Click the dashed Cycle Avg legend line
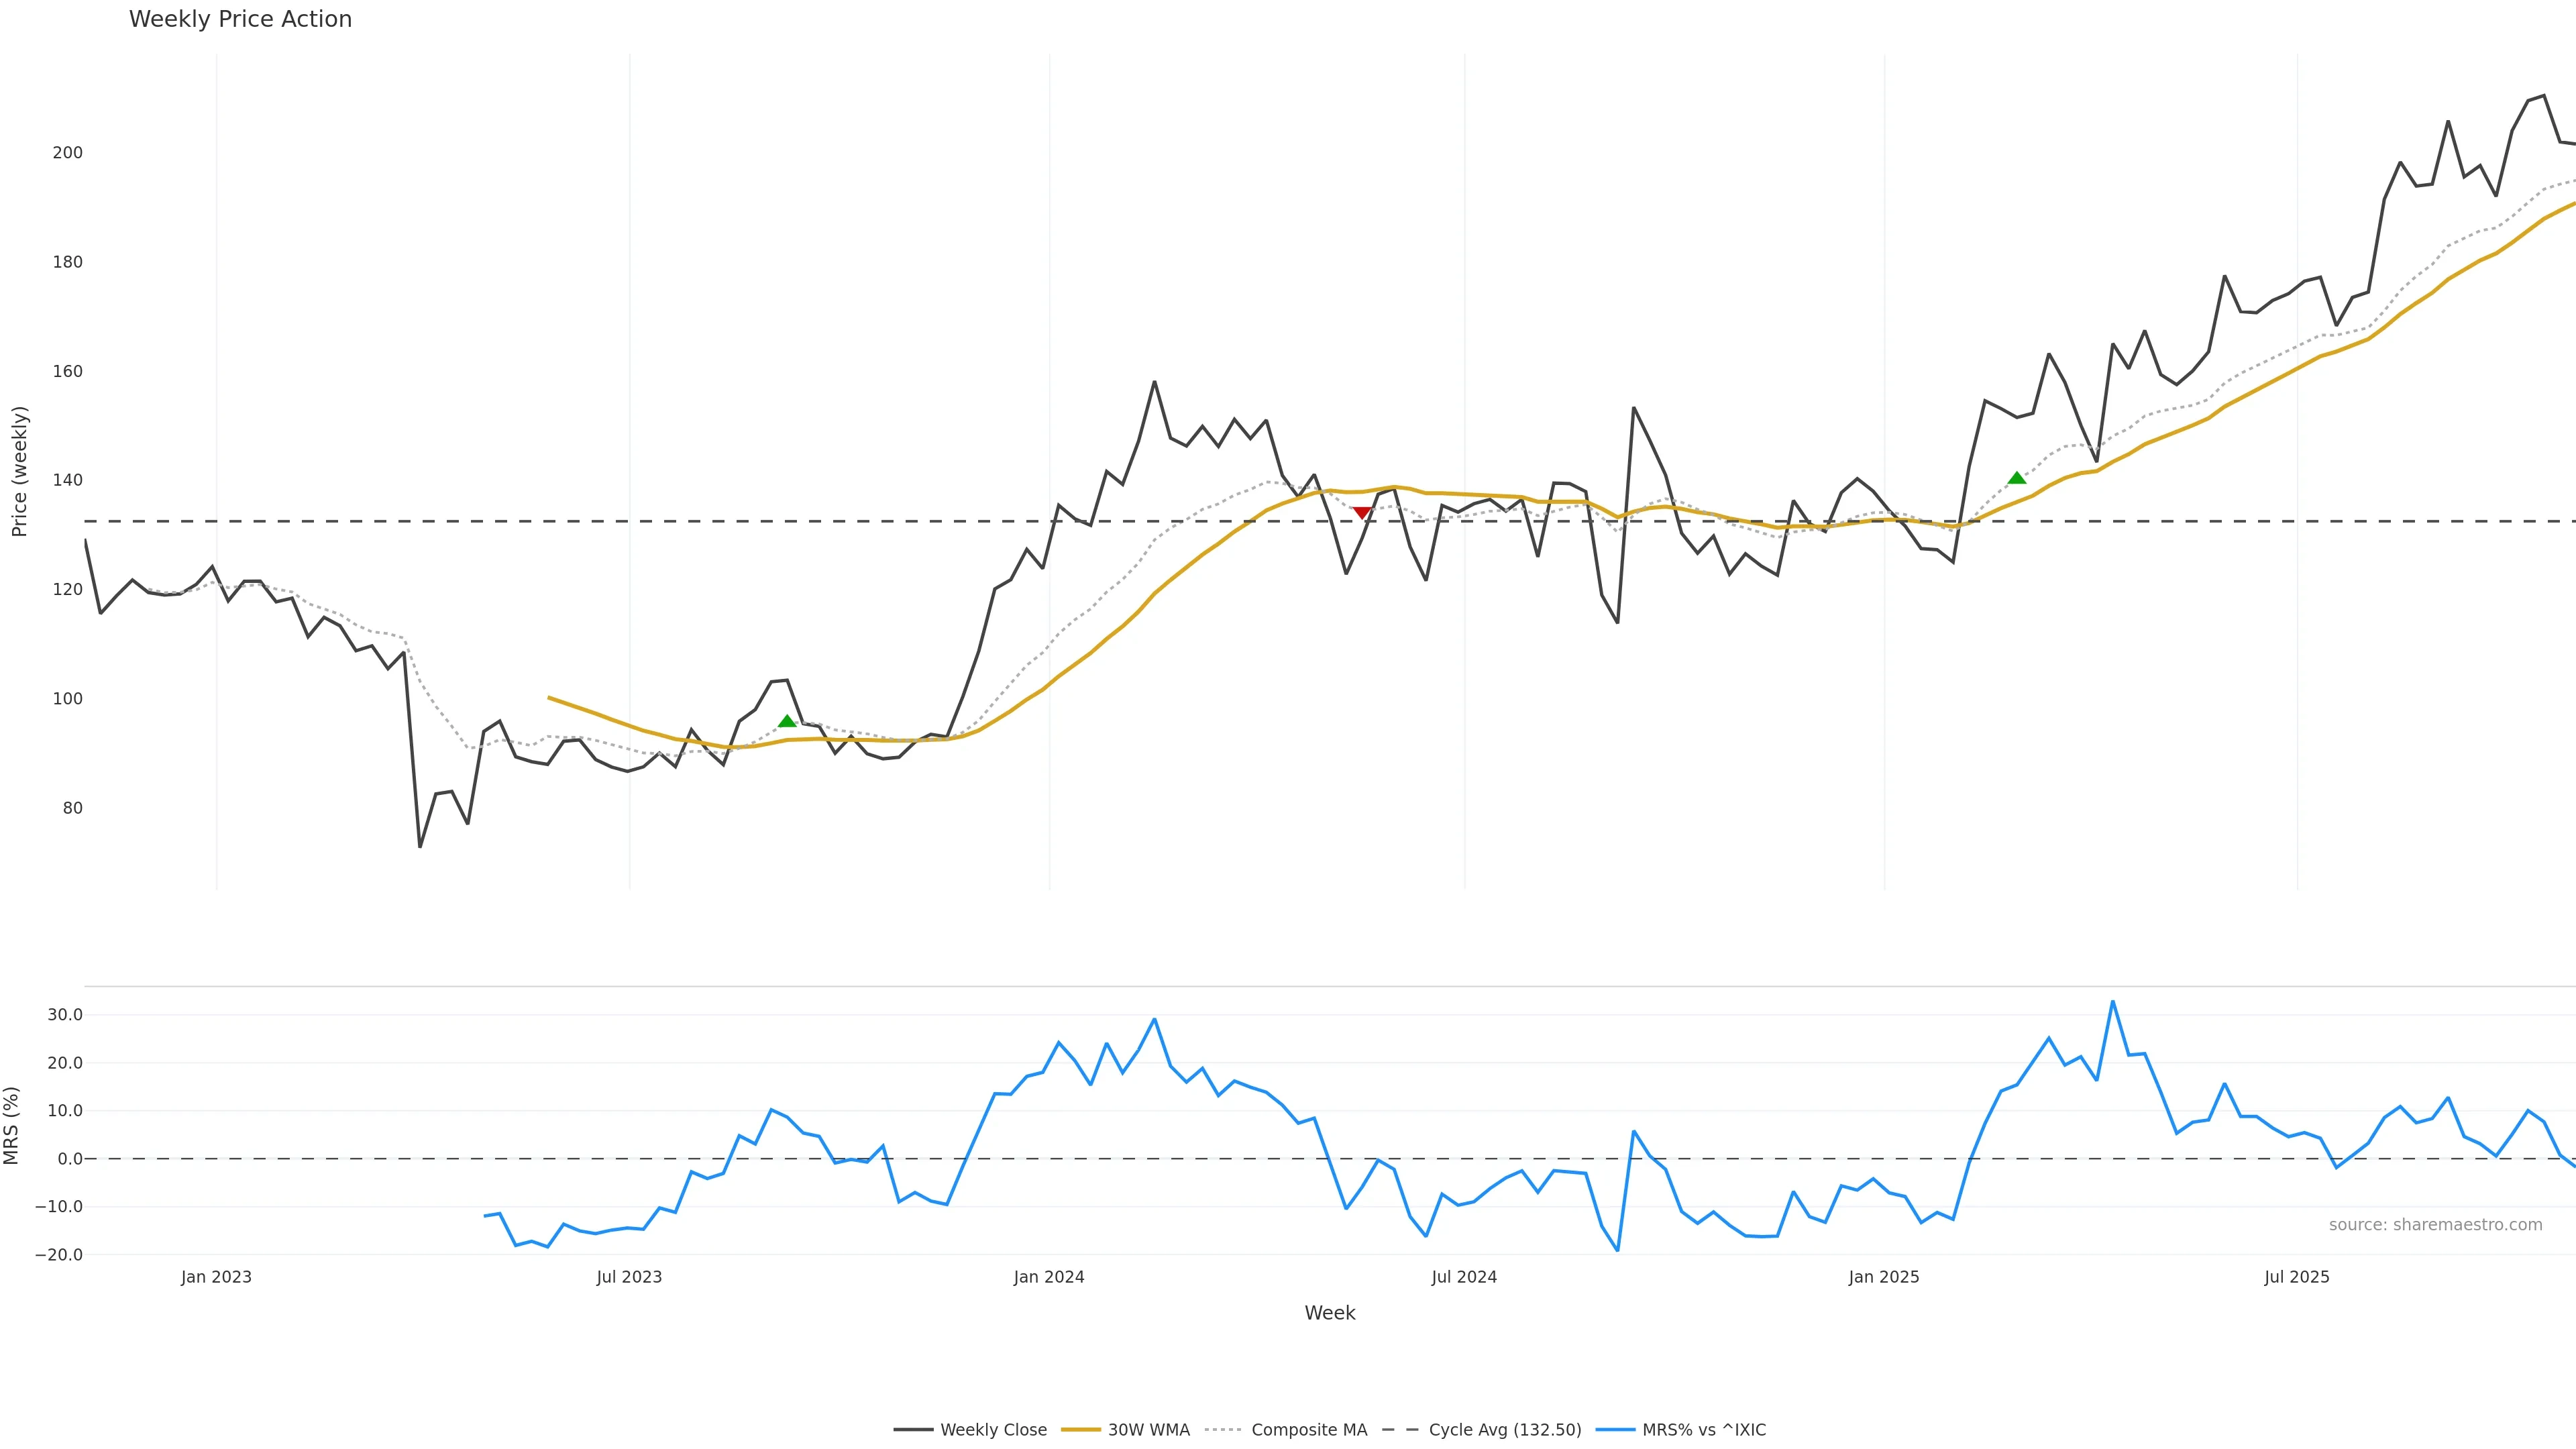 1400,1430
